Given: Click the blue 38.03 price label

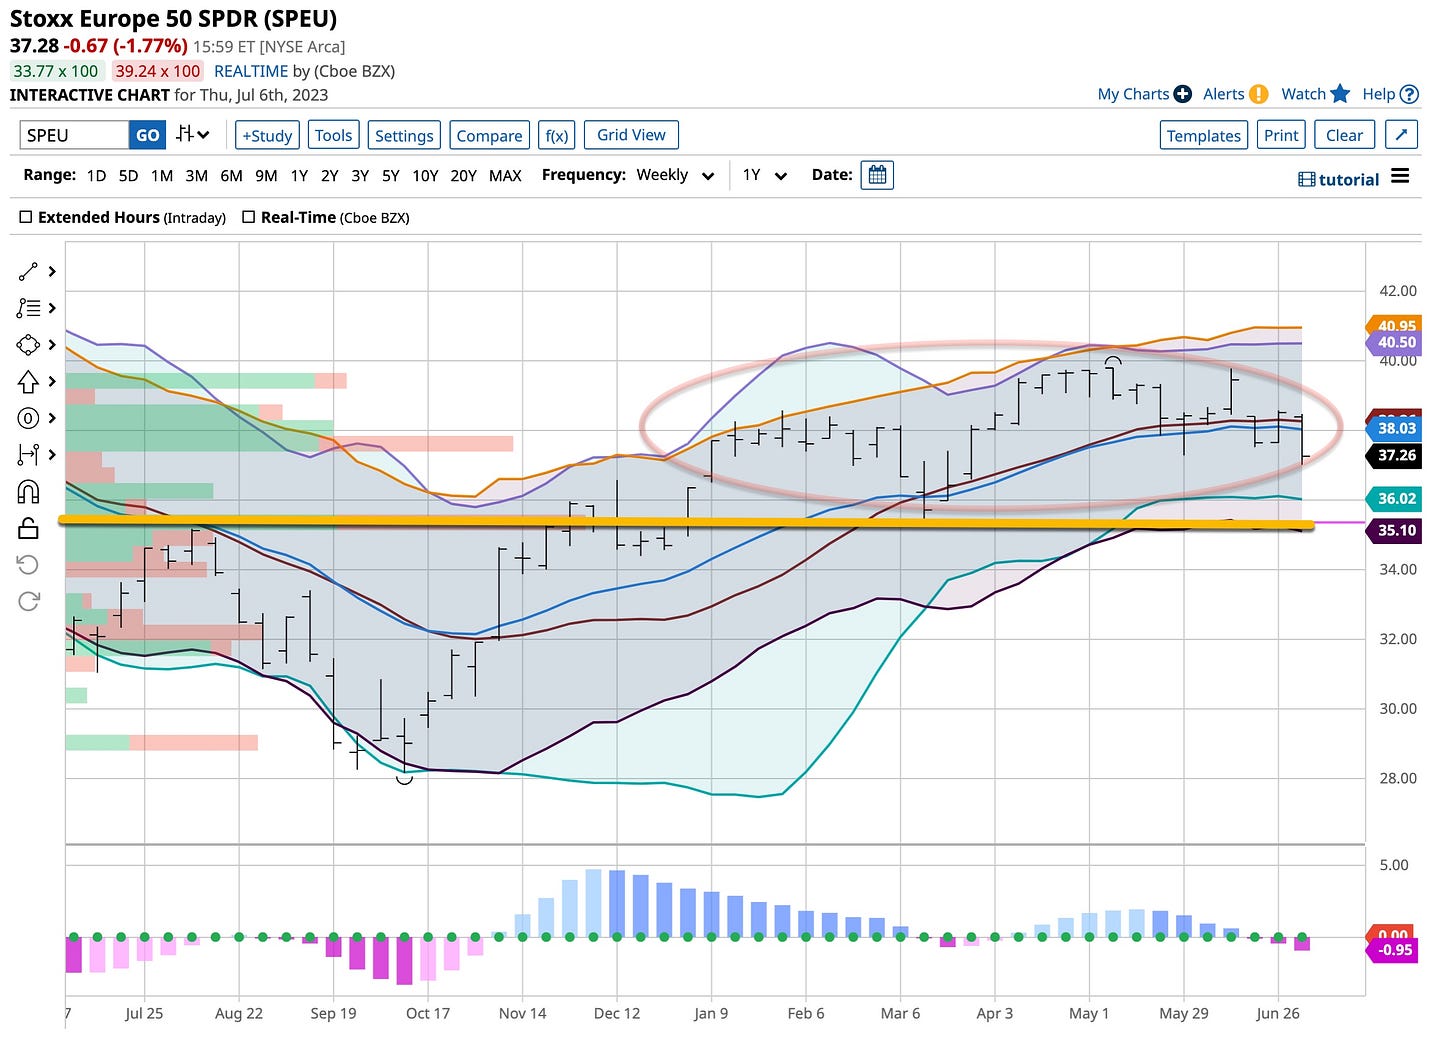Looking at the screenshot, I should pos(1394,428).
